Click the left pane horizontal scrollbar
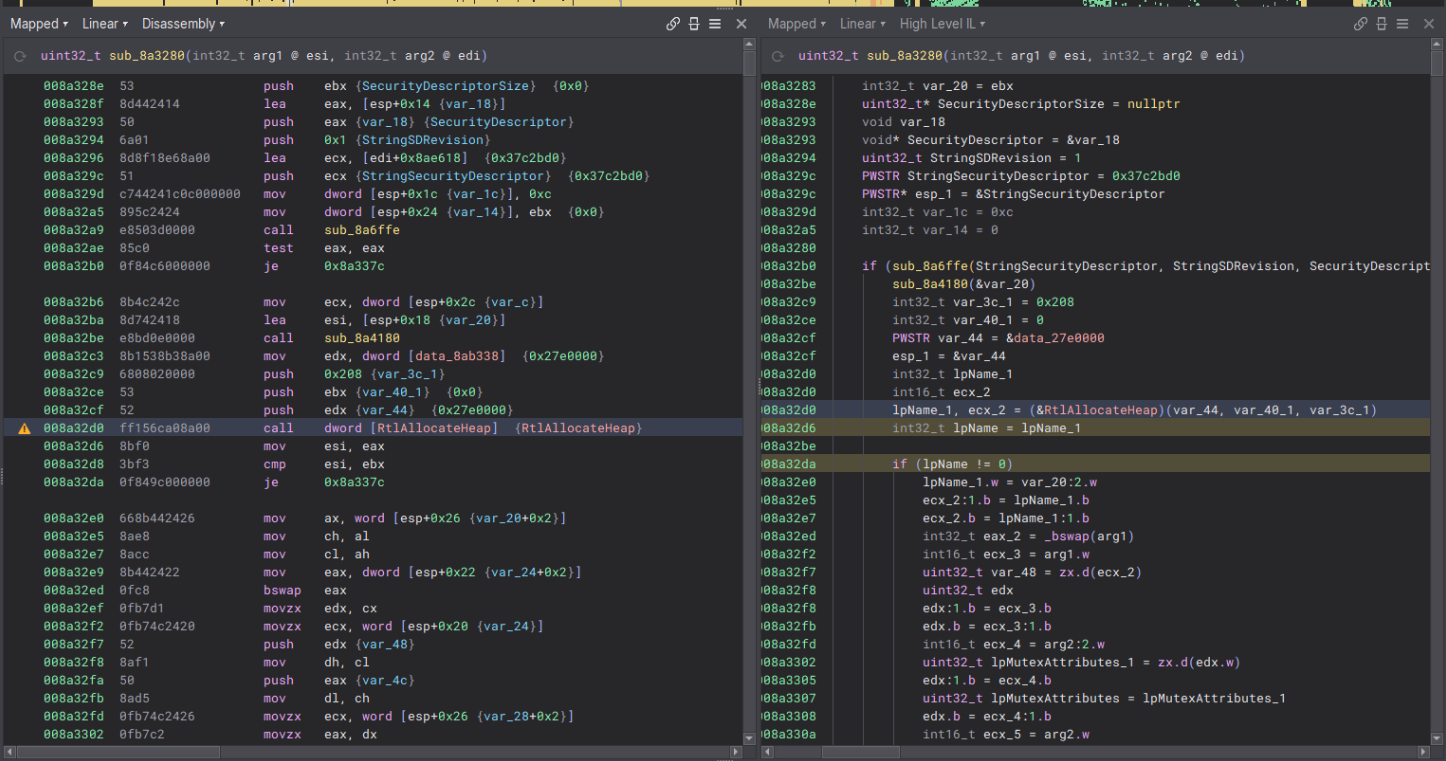 click(x=120, y=751)
